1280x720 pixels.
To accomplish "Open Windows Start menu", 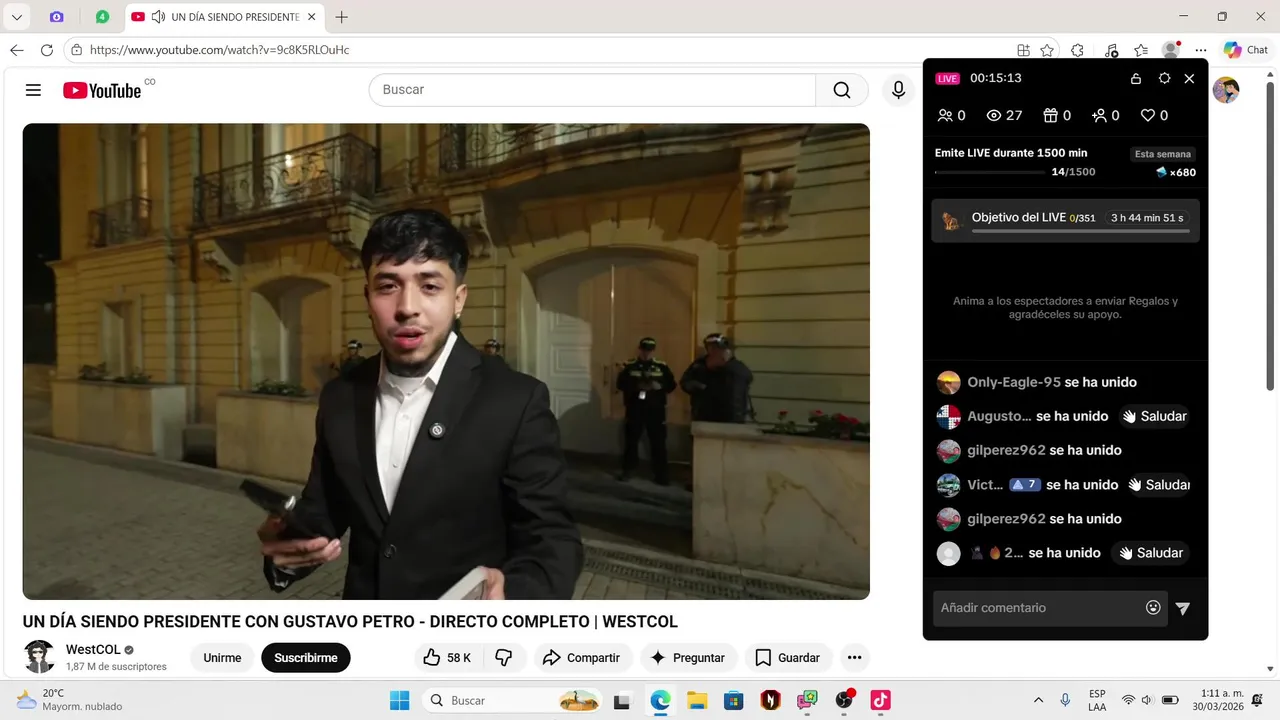I will pos(399,700).
